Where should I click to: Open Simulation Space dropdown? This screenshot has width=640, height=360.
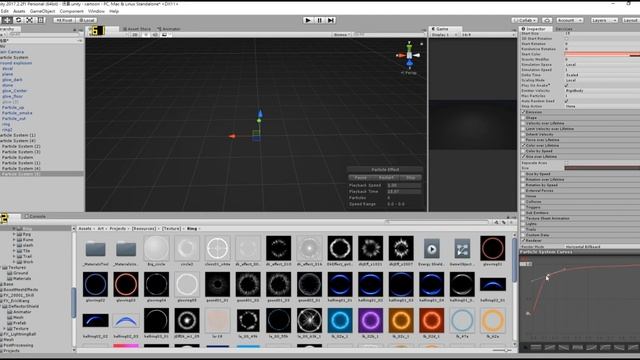coord(602,64)
